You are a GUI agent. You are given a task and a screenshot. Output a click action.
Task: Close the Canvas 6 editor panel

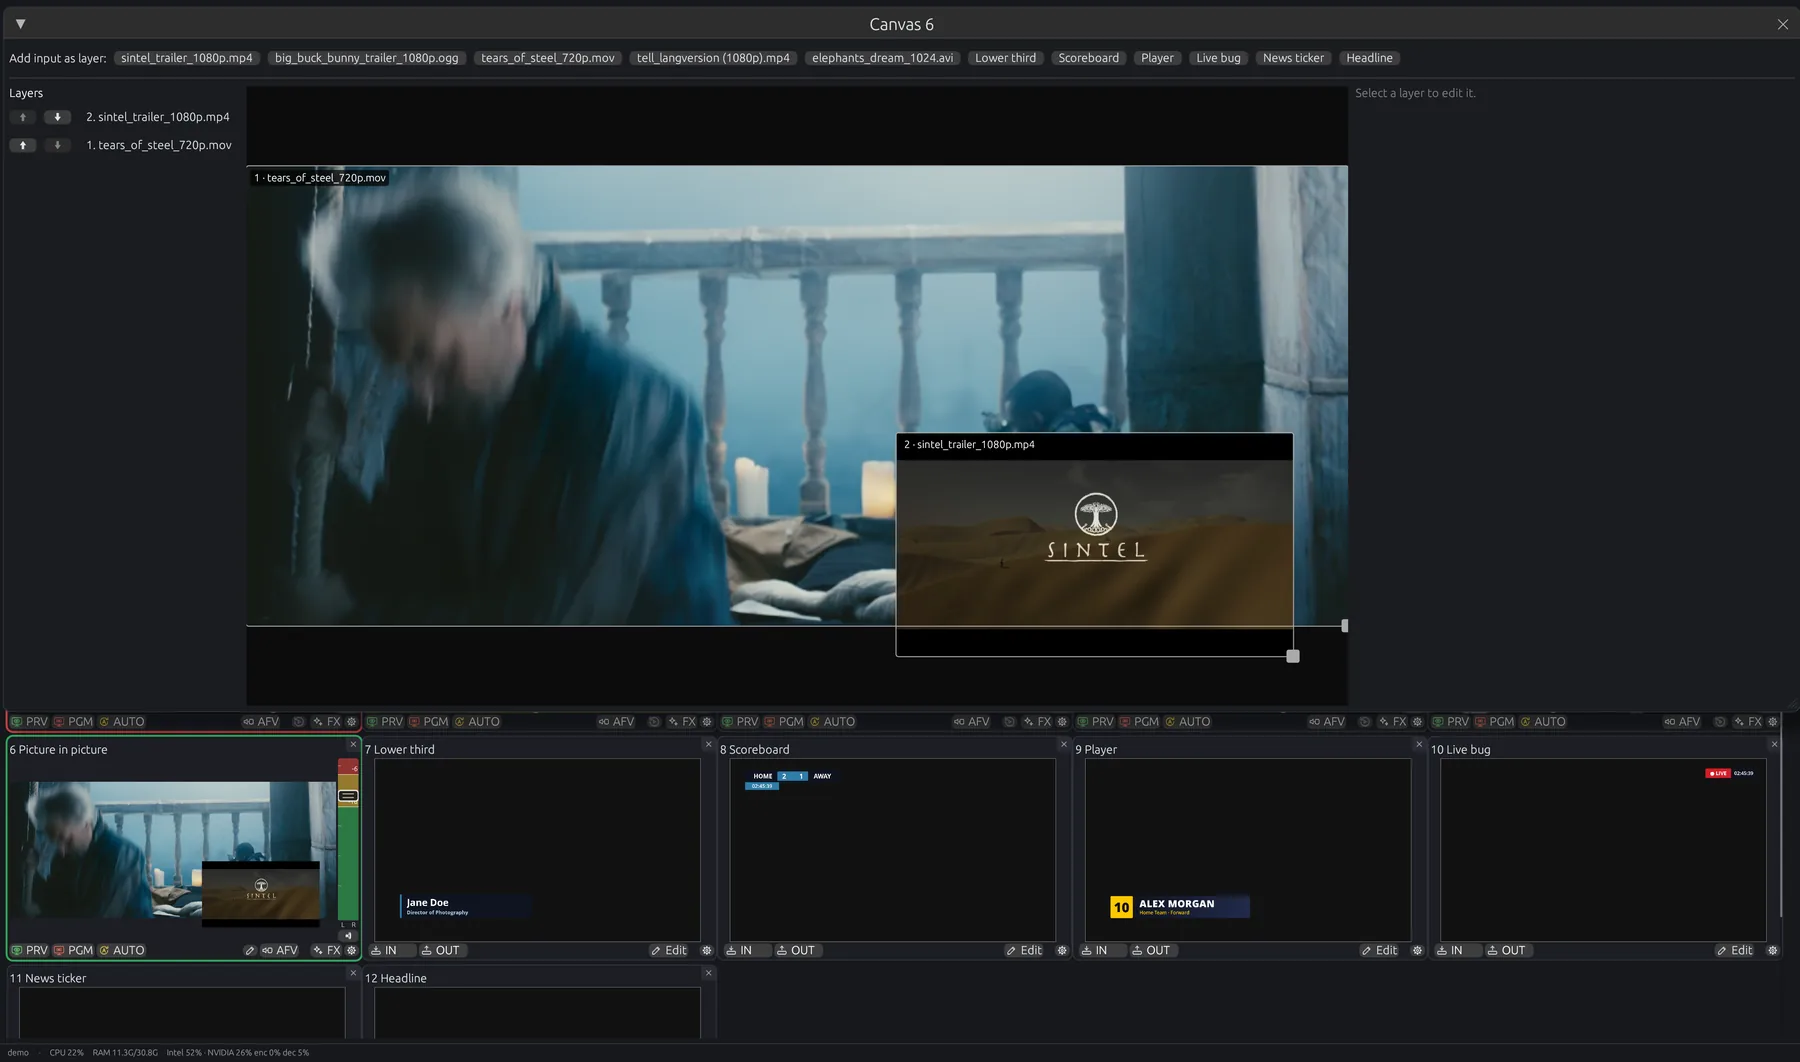pyautogui.click(x=1782, y=24)
